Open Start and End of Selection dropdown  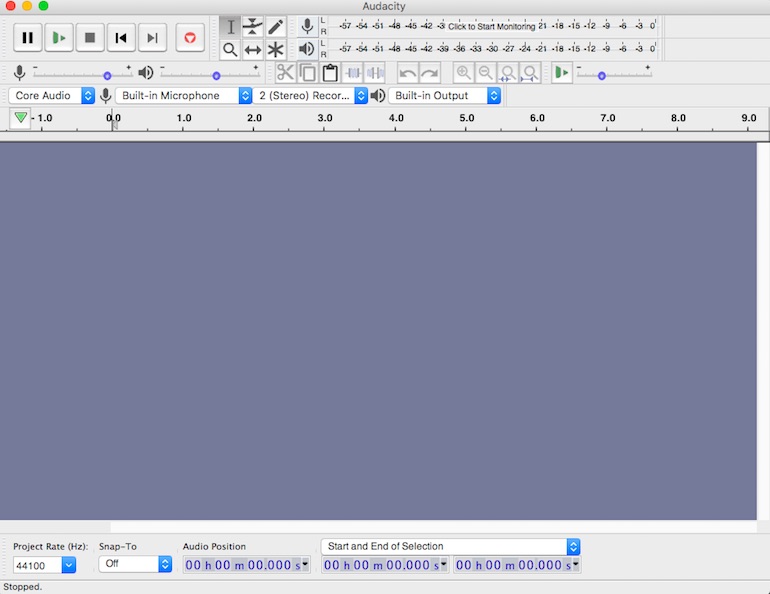click(451, 546)
